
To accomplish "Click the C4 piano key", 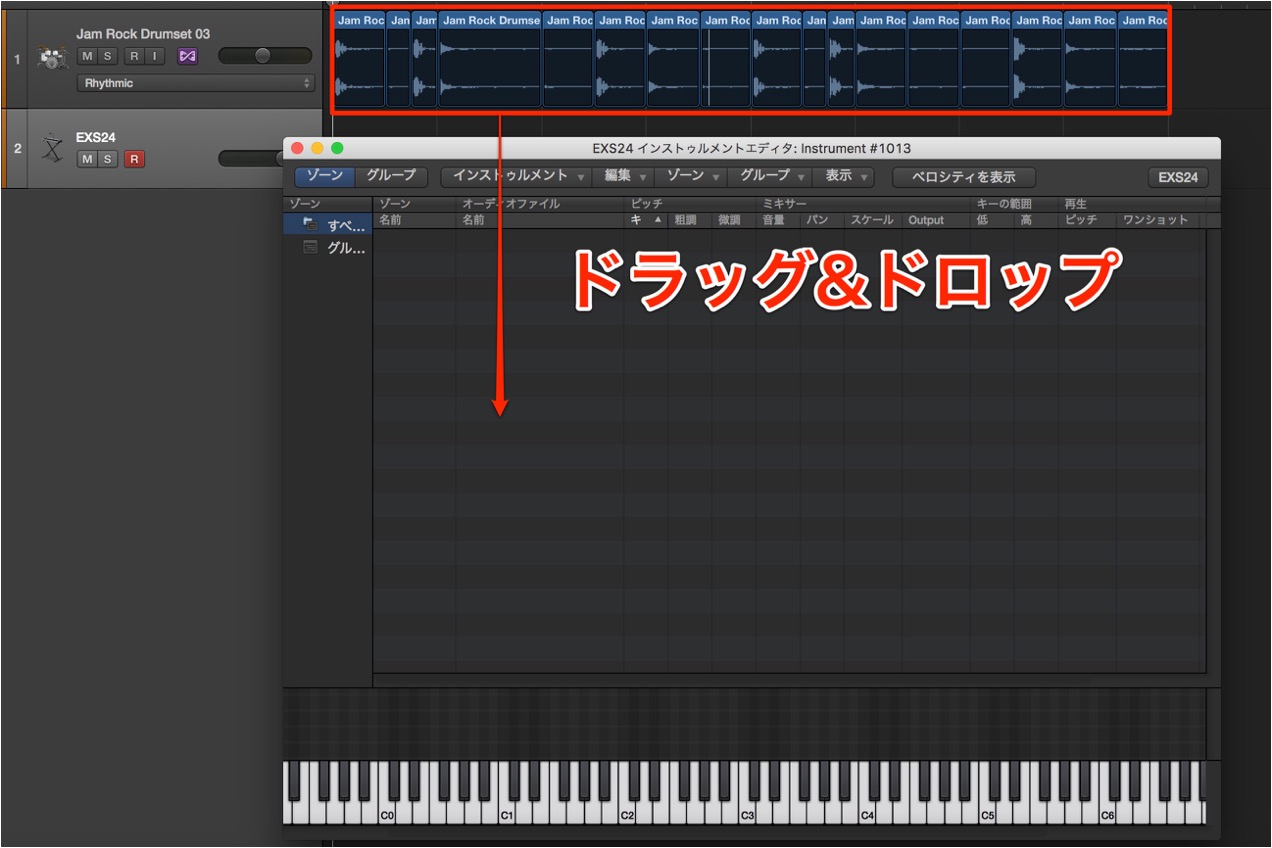I will 867,794.
